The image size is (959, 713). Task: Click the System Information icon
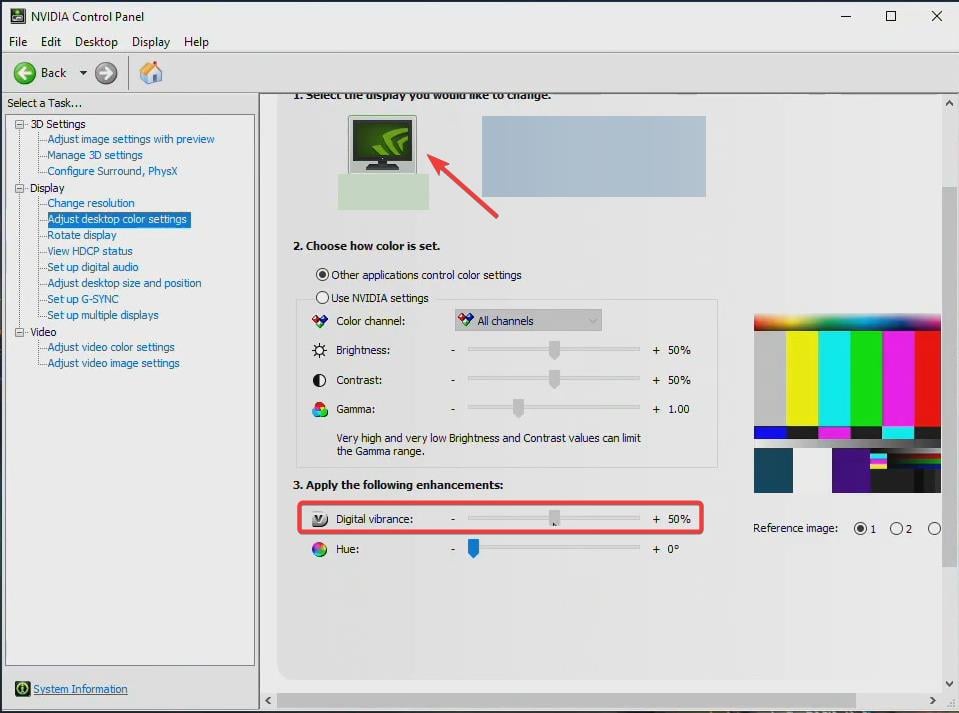23,689
